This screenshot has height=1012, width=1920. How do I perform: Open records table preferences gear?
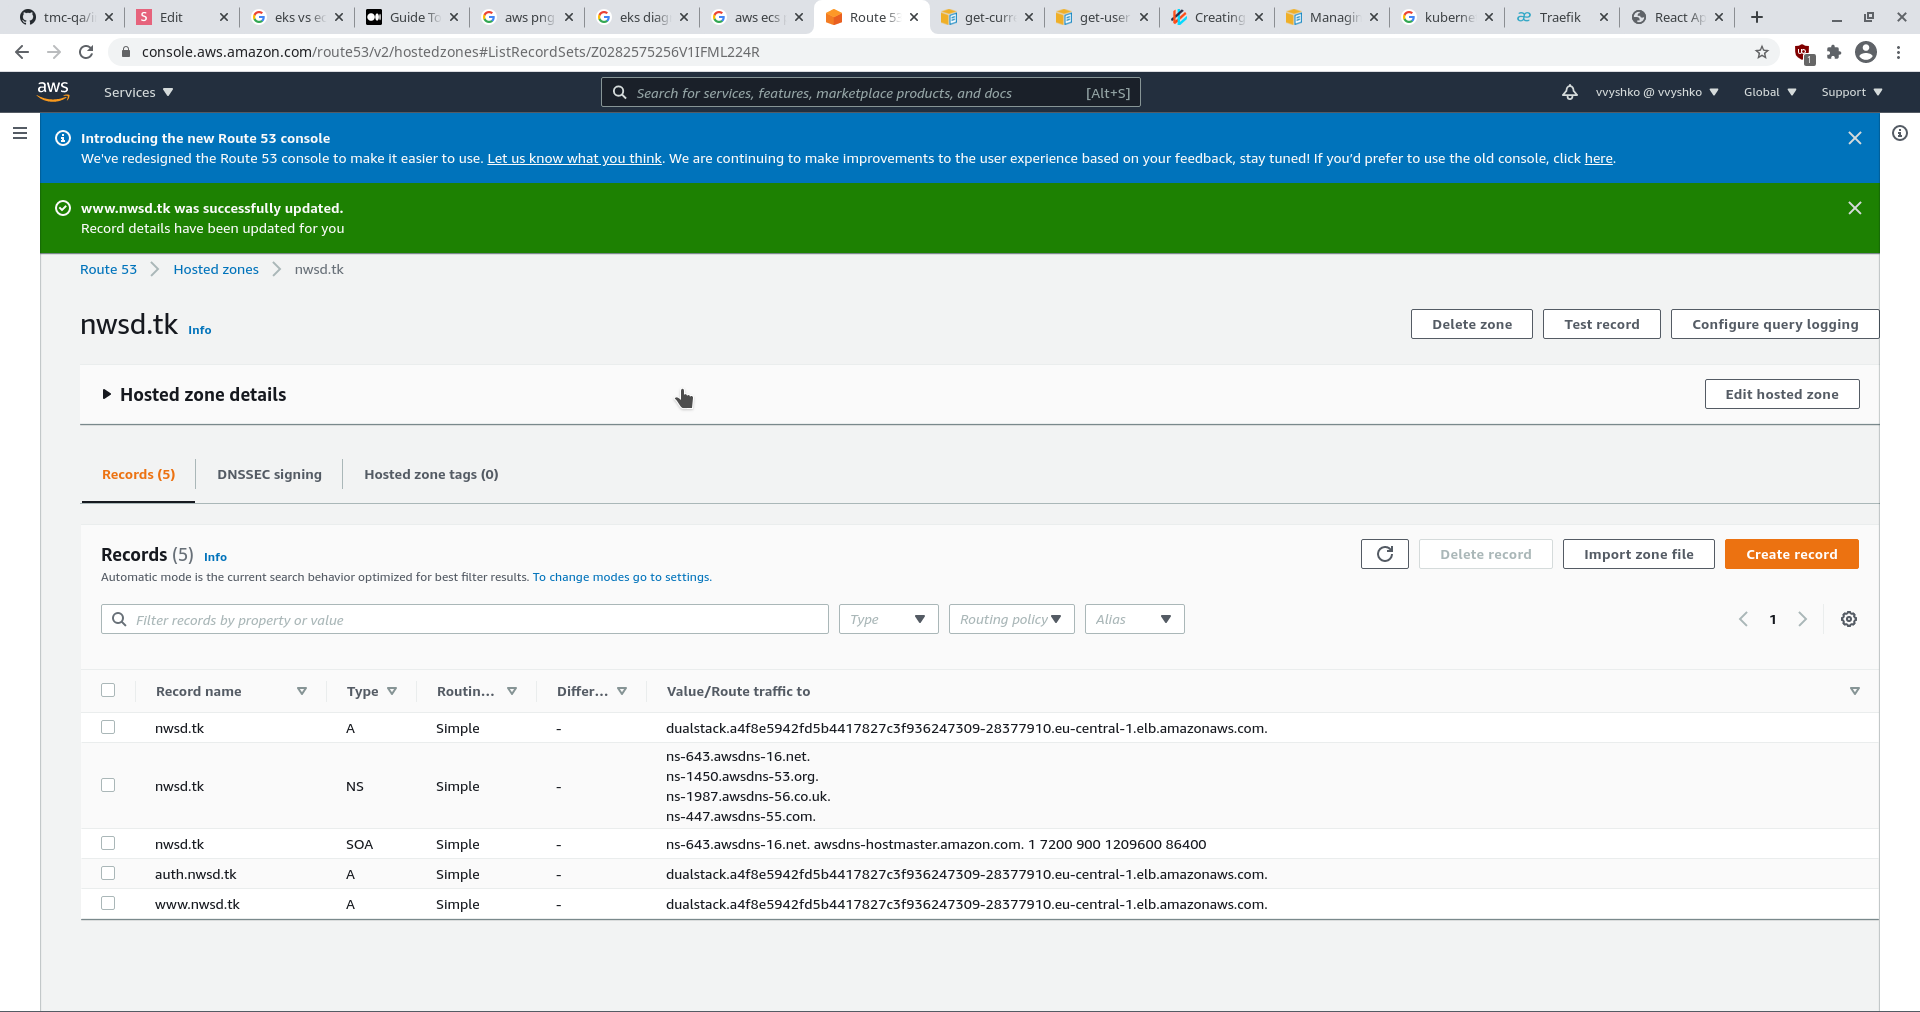pos(1849,619)
